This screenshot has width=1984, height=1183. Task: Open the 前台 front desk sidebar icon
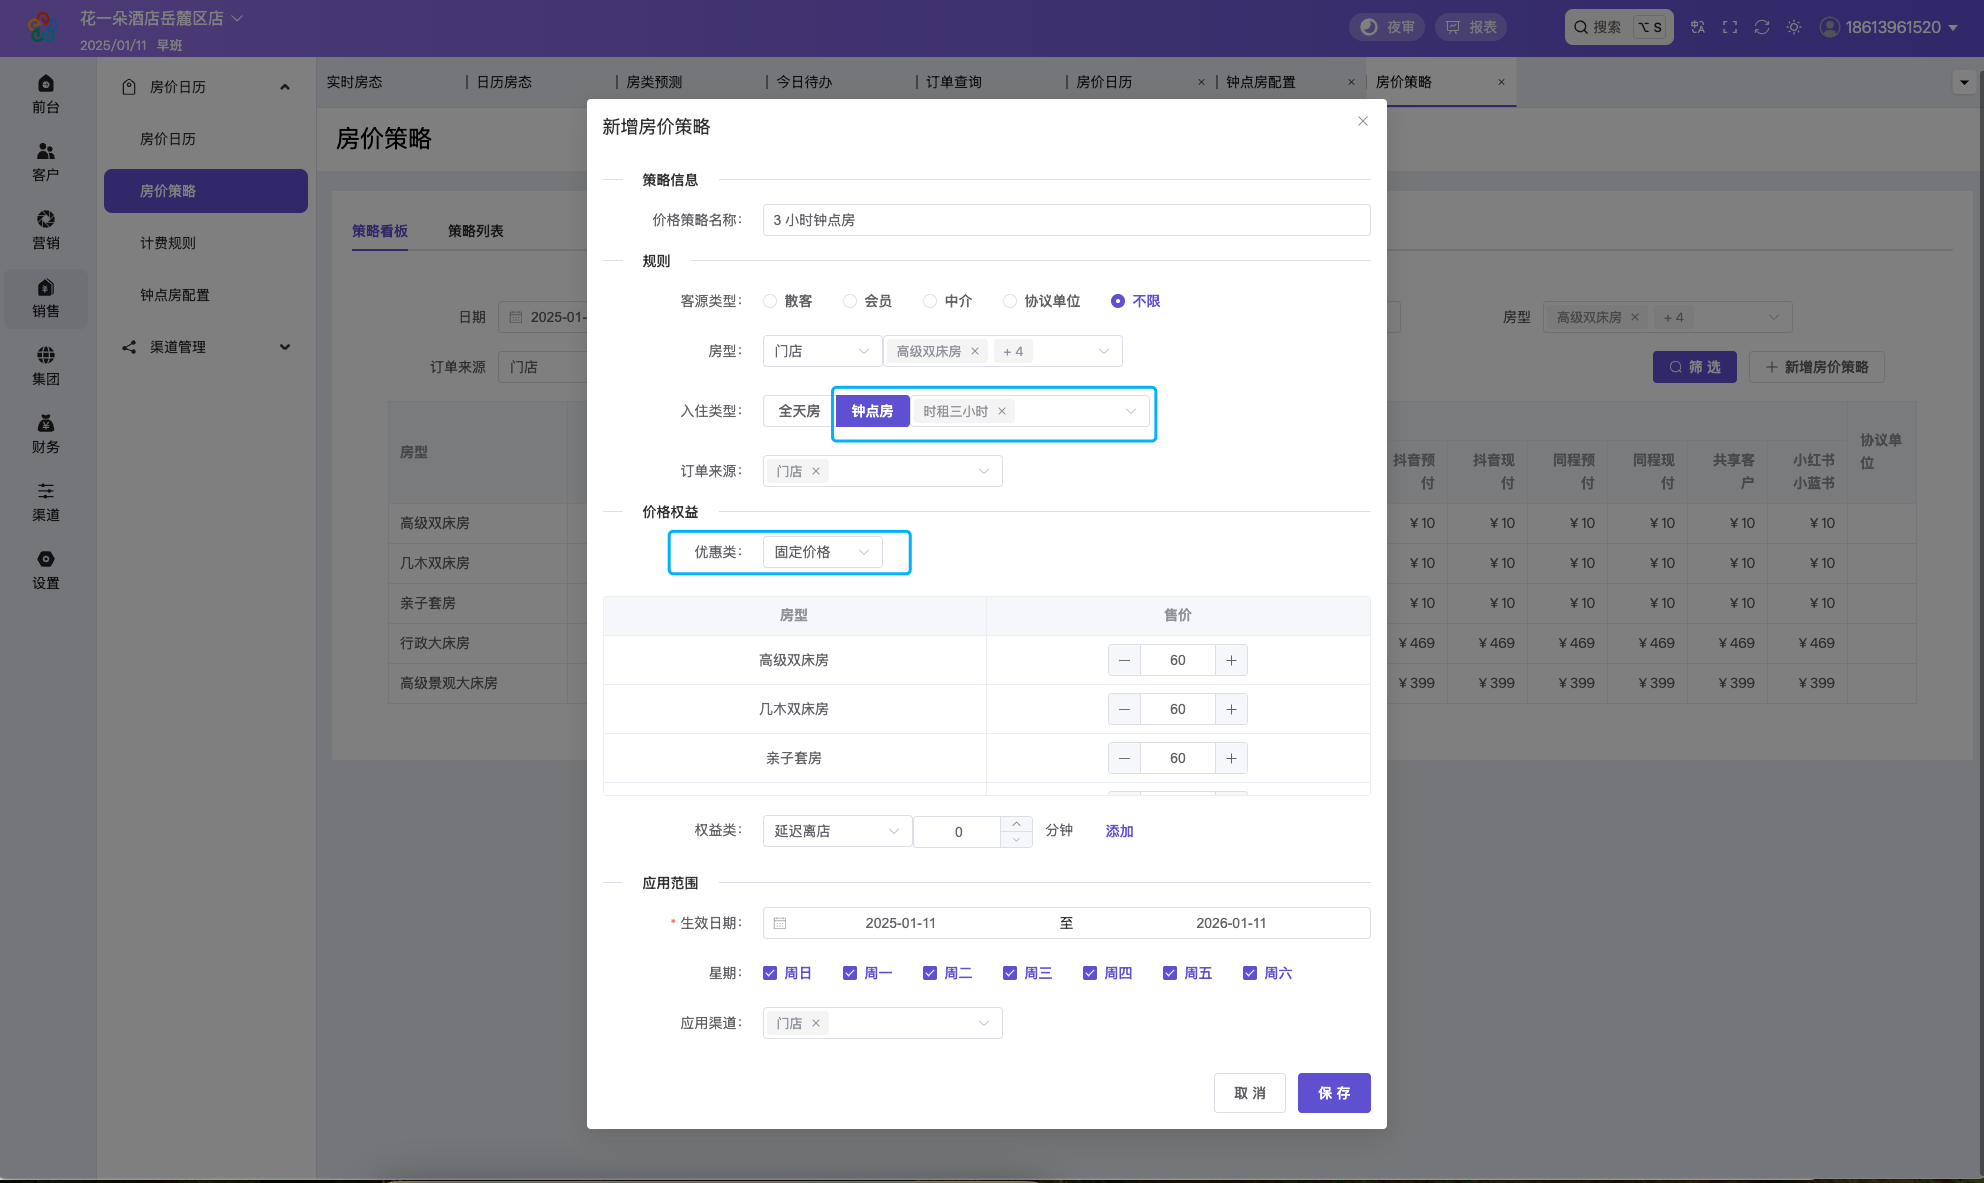(46, 94)
